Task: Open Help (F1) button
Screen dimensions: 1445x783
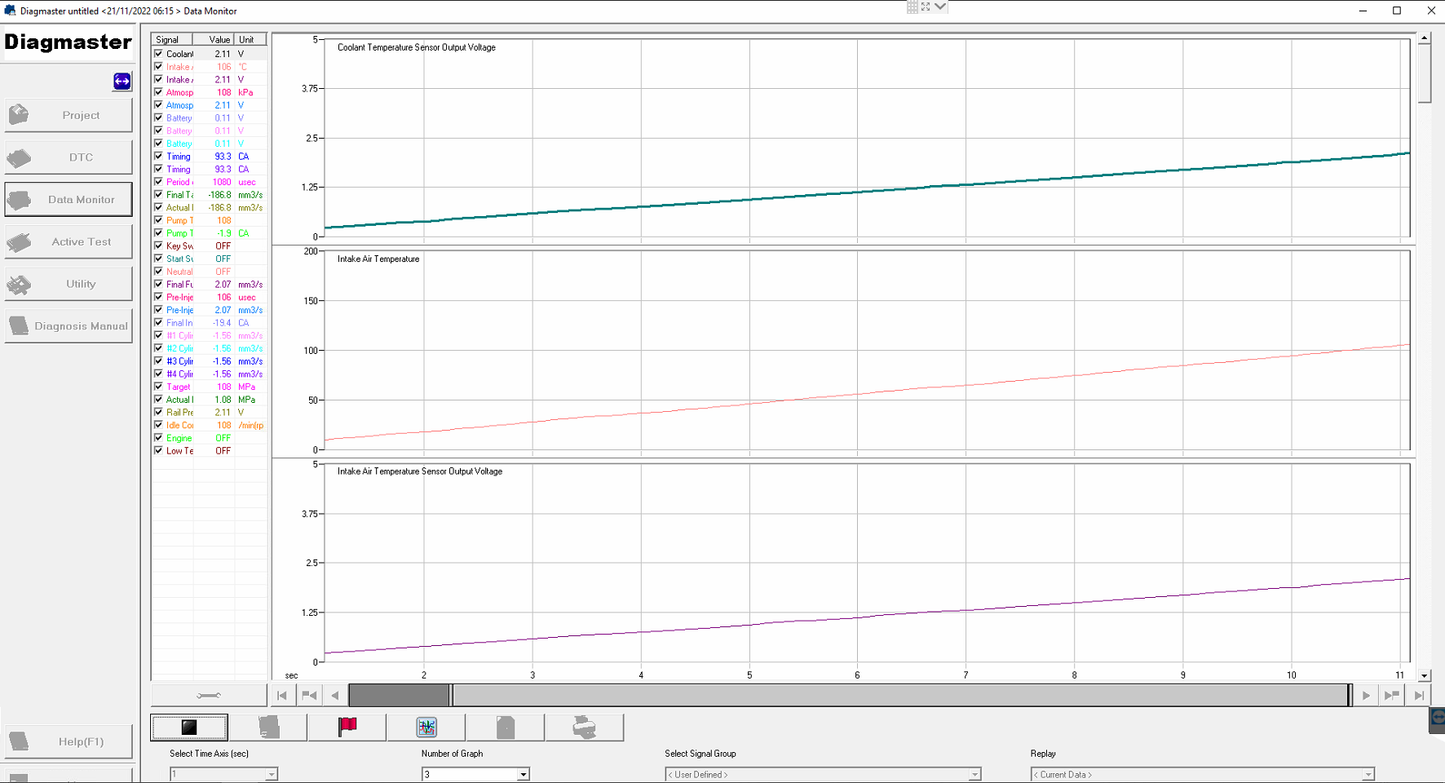Action: coord(68,742)
